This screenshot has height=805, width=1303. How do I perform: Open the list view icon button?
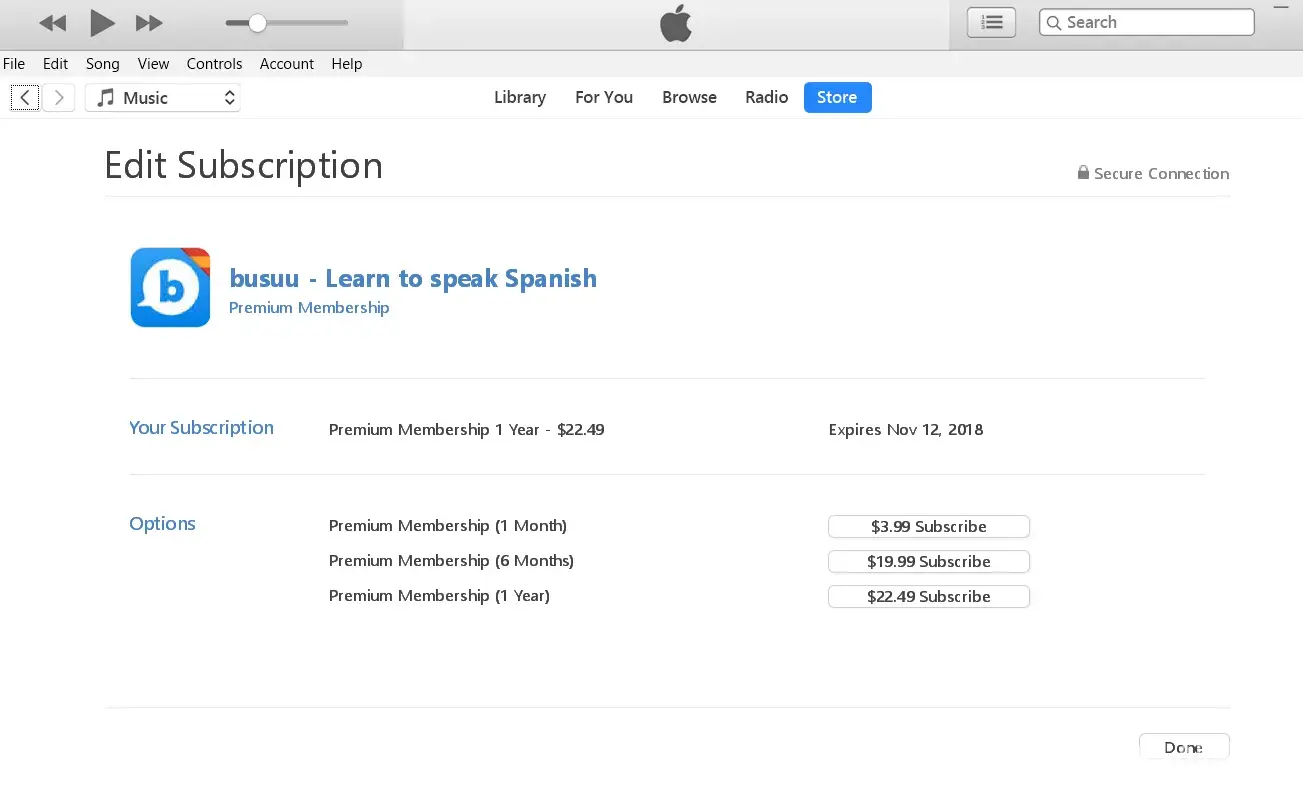click(x=991, y=22)
